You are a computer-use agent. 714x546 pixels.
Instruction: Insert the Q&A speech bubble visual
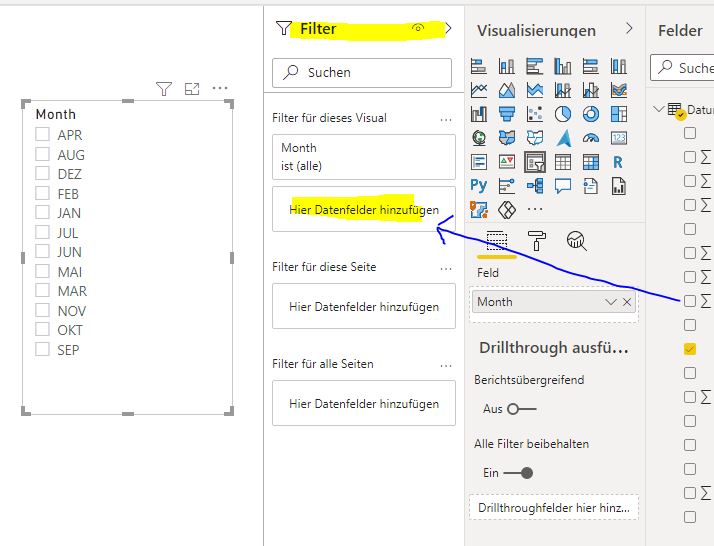point(563,186)
